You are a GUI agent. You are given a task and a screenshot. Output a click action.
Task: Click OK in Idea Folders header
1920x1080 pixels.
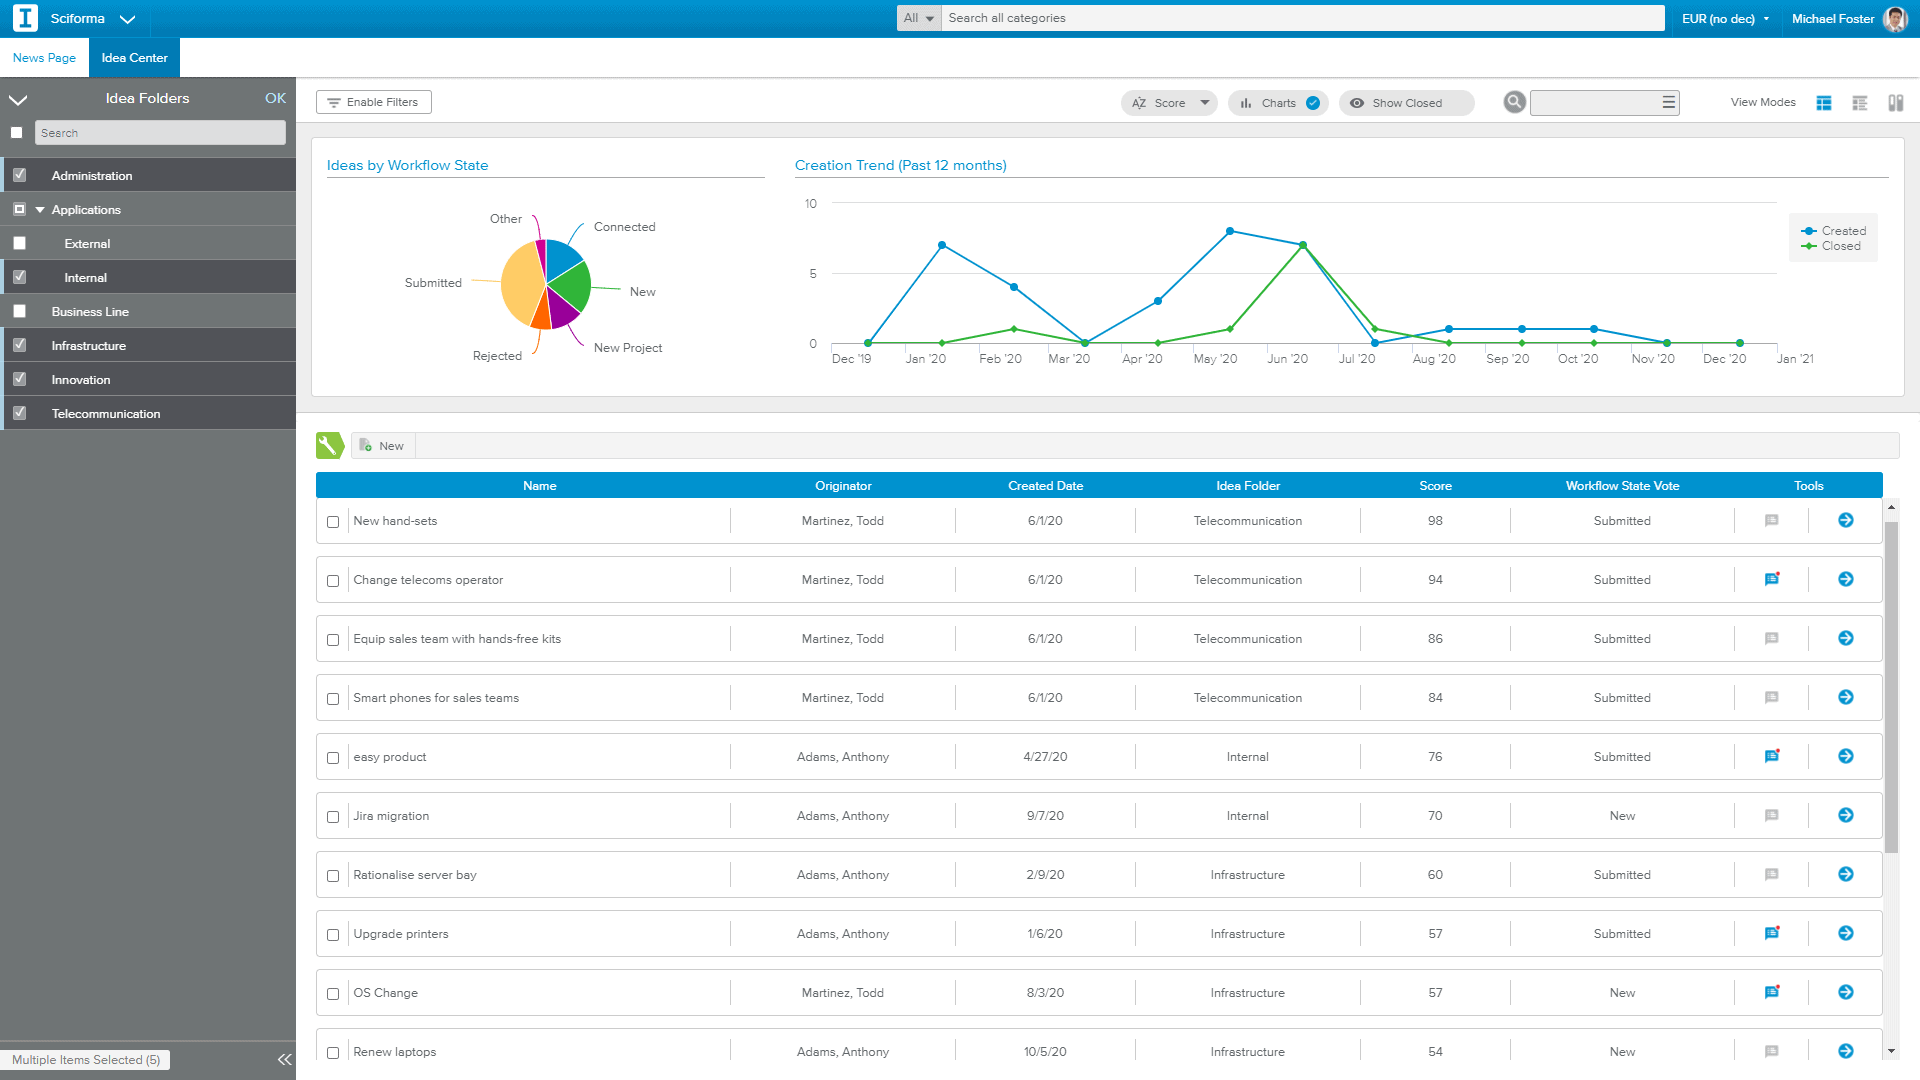pyautogui.click(x=275, y=98)
